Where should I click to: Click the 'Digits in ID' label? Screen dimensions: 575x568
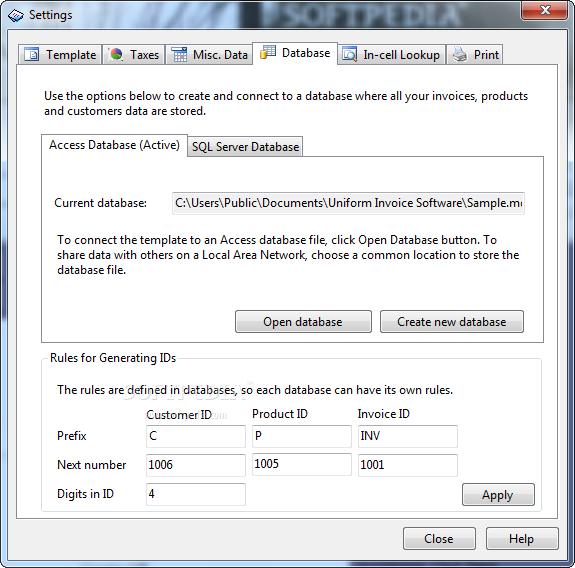85,494
